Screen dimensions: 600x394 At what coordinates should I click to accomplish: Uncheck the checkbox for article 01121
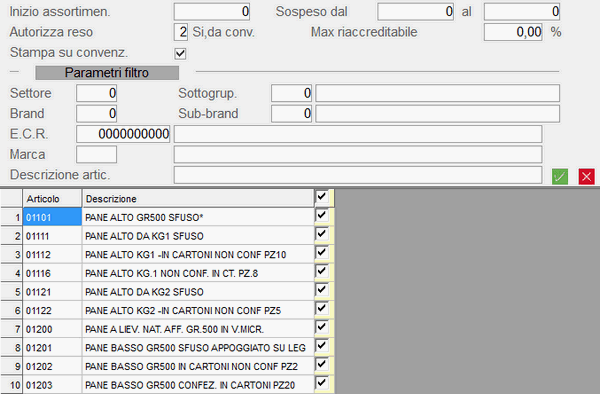(x=321, y=290)
